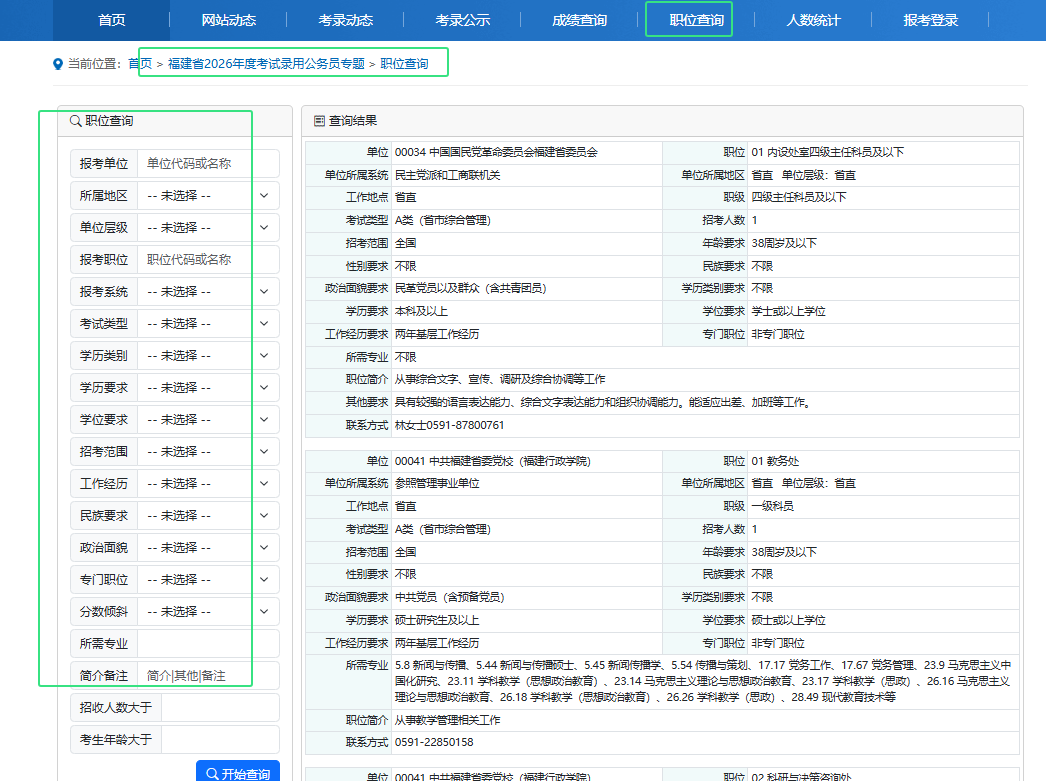
Task: Click the 报考职位 code or name field
Action: pyautogui.click(x=207, y=260)
